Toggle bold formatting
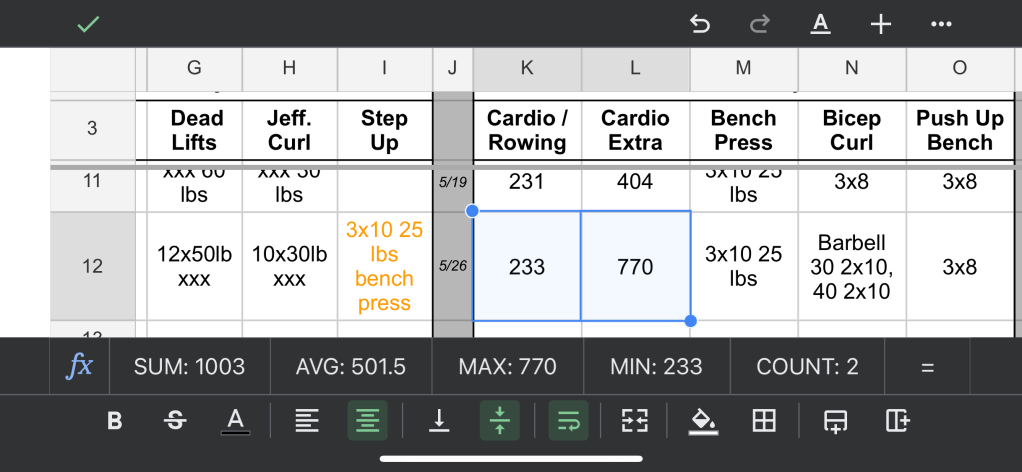The image size is (1022, 472). 115,421
